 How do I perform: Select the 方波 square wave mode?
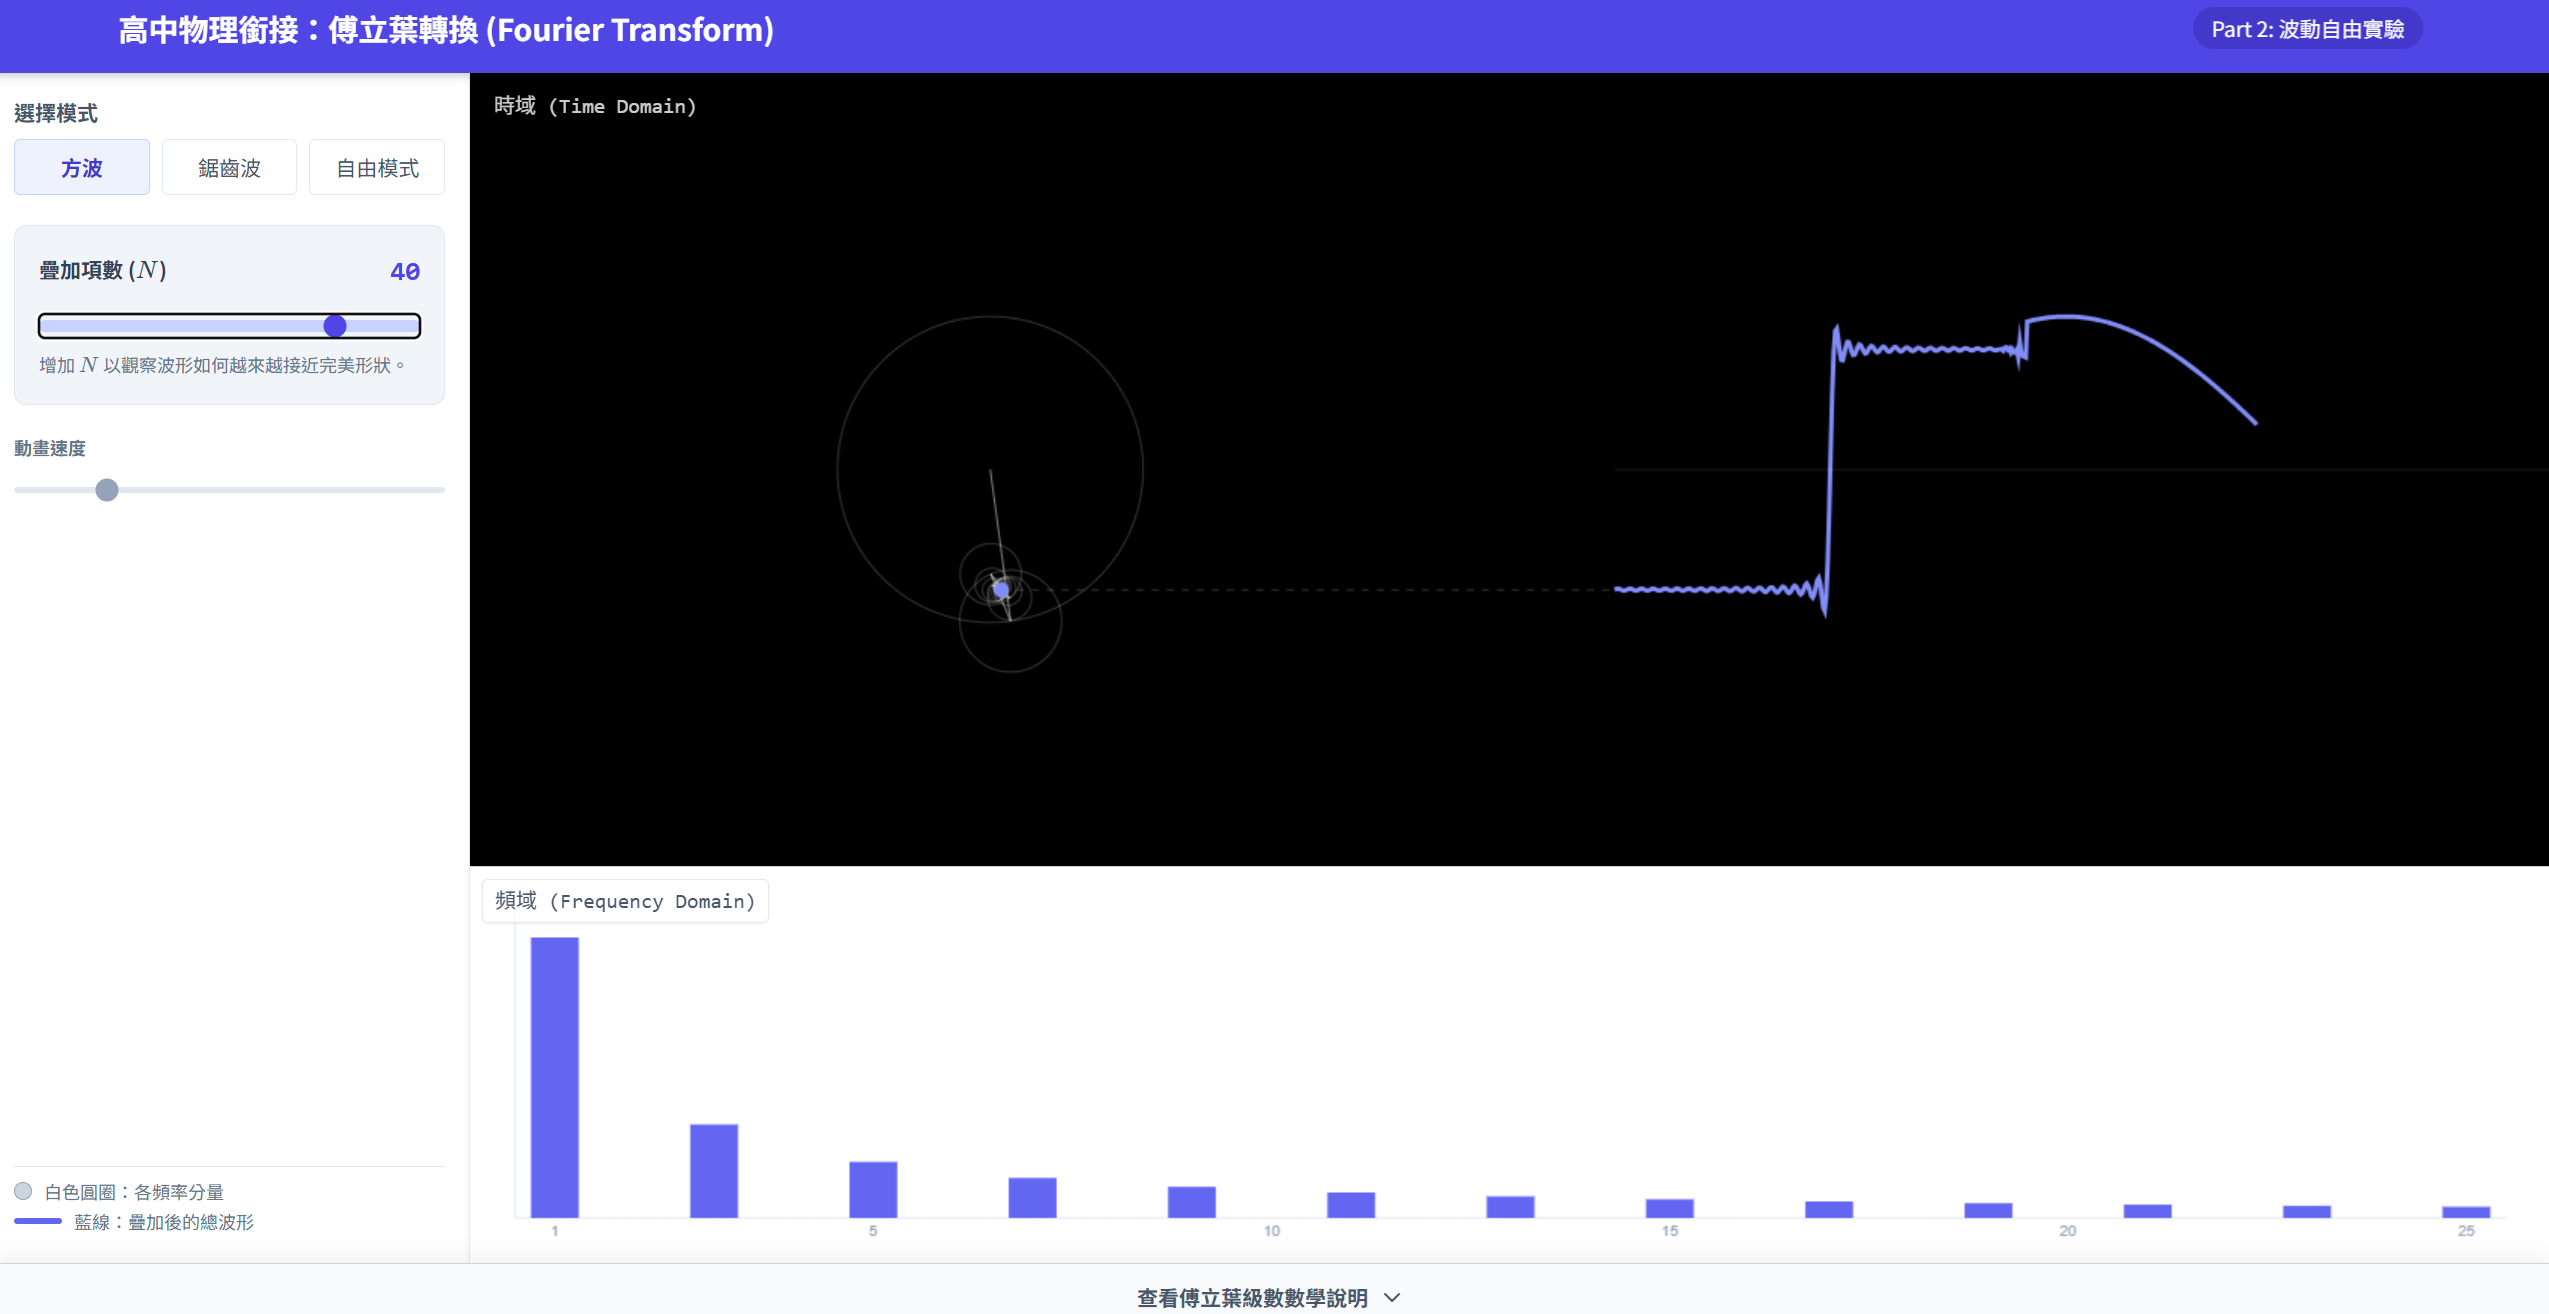pyautogui.click(x=81, y=168)
